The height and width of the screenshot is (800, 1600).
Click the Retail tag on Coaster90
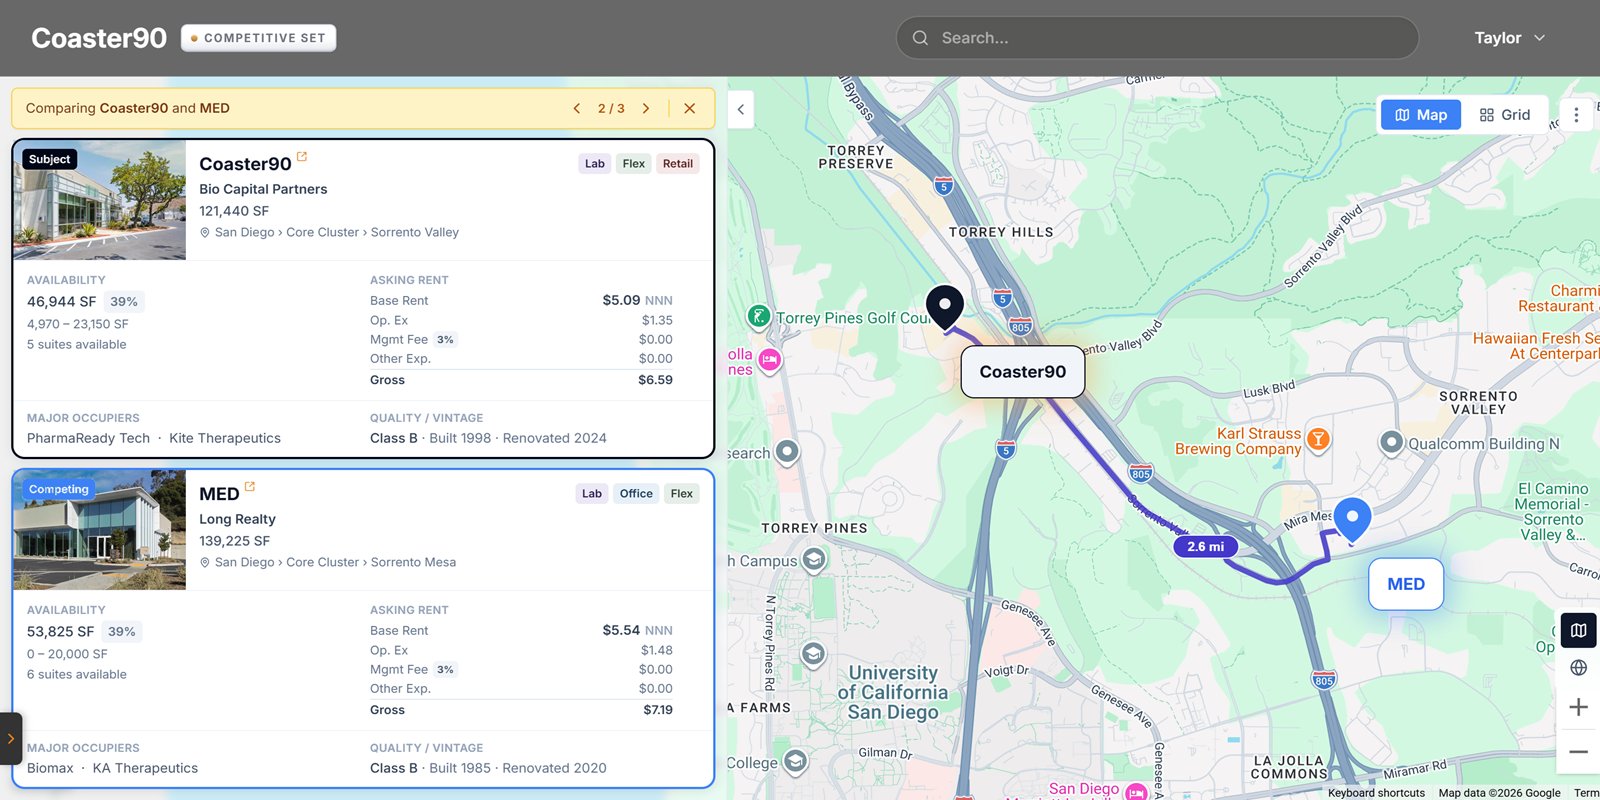coord(678,164)
